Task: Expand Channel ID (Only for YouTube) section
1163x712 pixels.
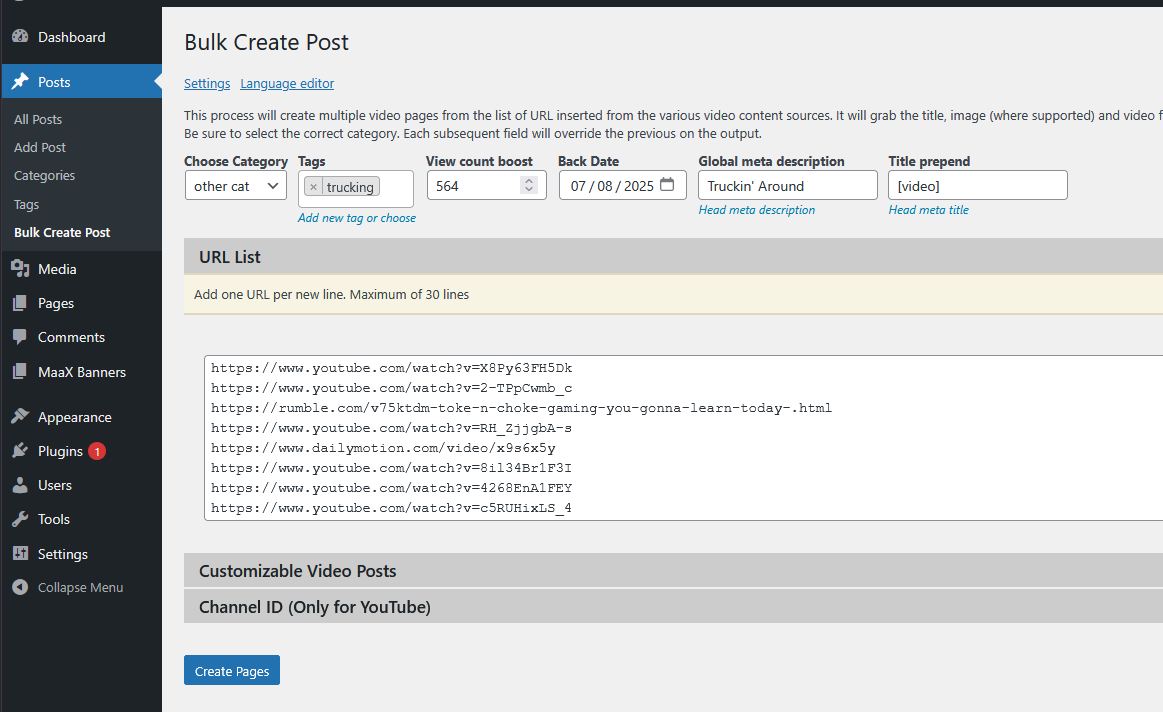Action: [315, 607]
